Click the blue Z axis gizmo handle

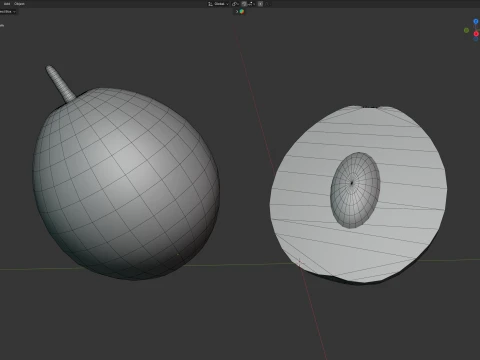point(476,21)
